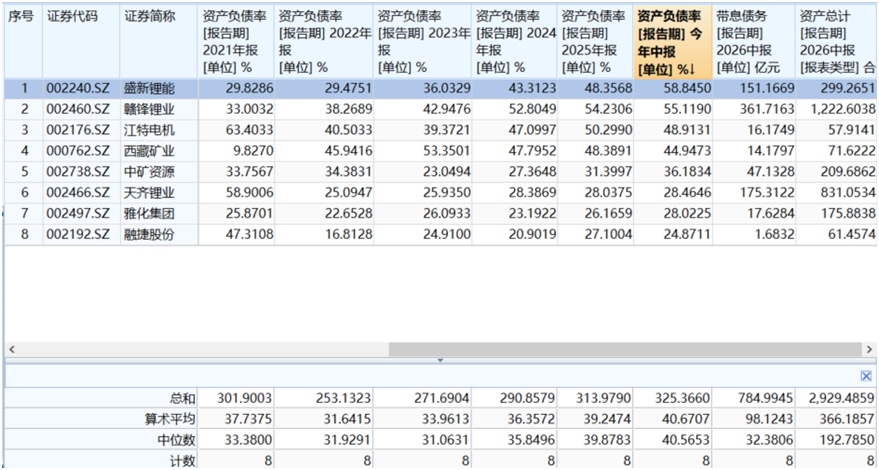Click the 赣锋锂业 name cell
This screenshot has width=879, height=470.
[159, 109]
